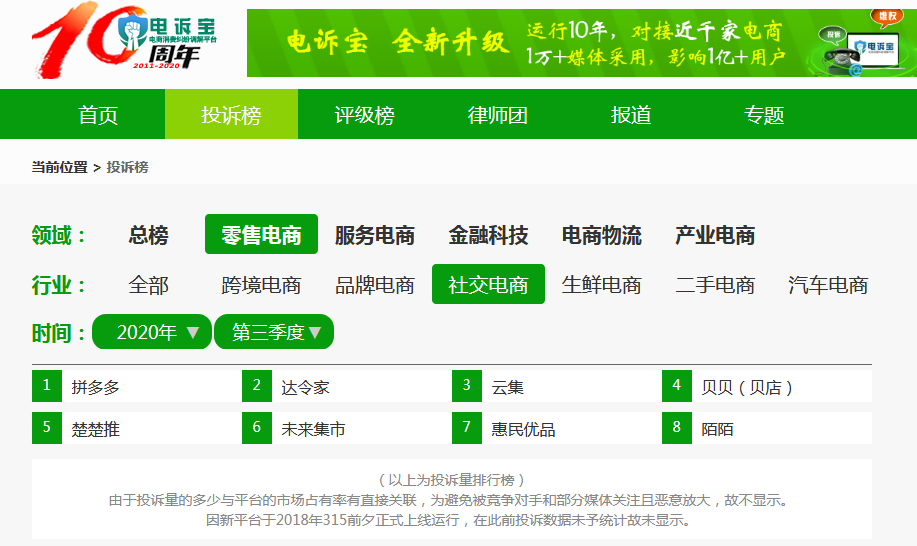Click the 投诉榜 breadcrumb link
917x546 pixels.
click(x=127, y=167)
